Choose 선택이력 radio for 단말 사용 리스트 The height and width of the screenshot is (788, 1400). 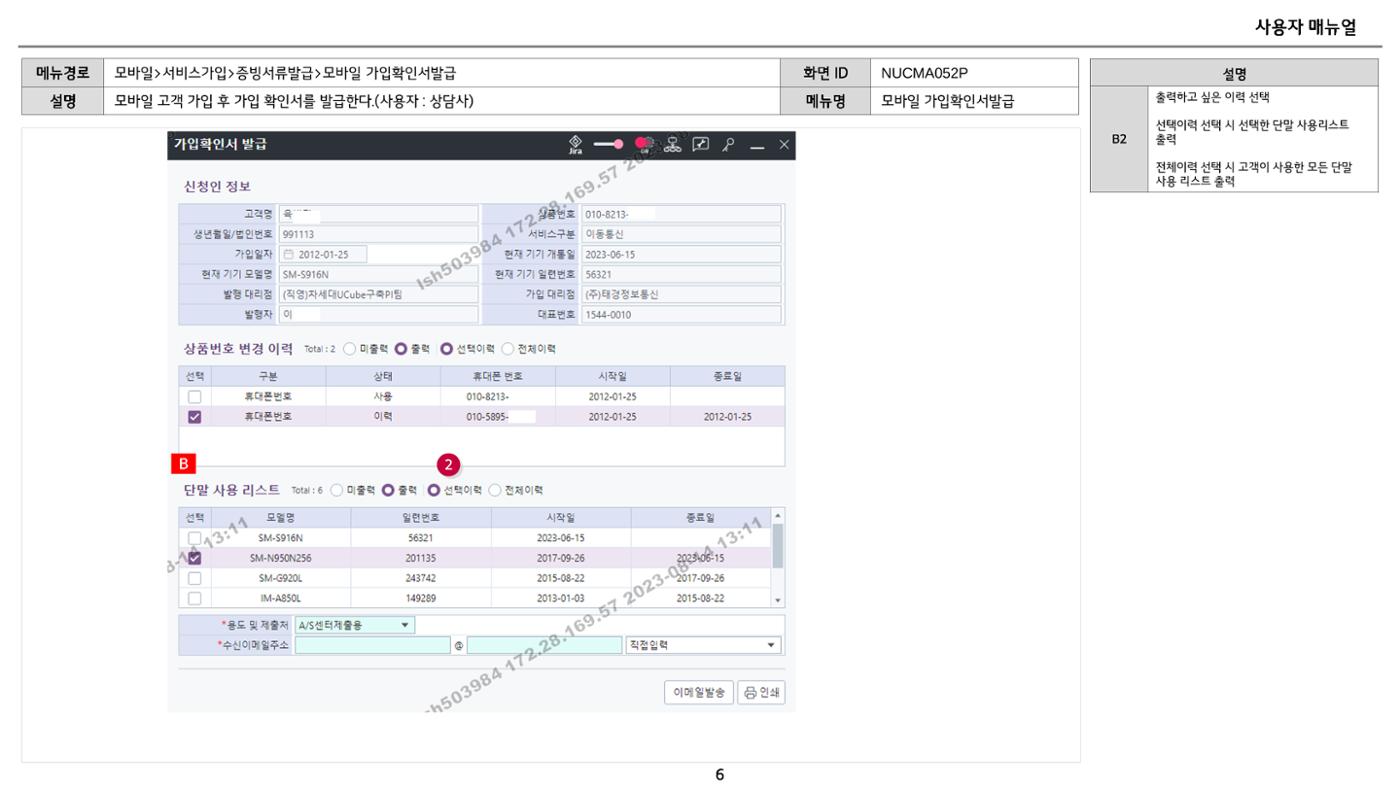[x=434, y=490]
